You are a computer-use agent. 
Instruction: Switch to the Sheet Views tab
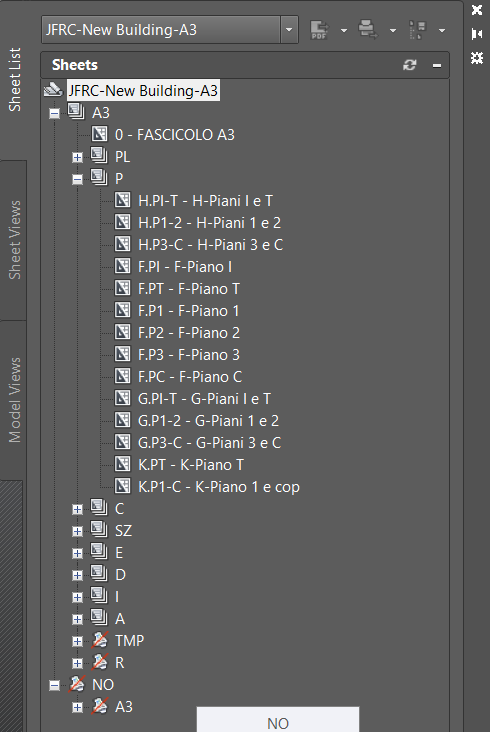coord(14,240)
